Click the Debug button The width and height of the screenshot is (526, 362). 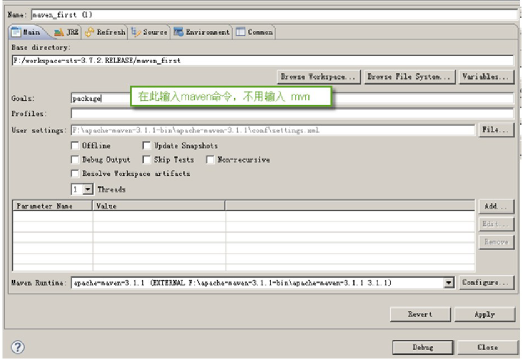[x=423, y=347]
